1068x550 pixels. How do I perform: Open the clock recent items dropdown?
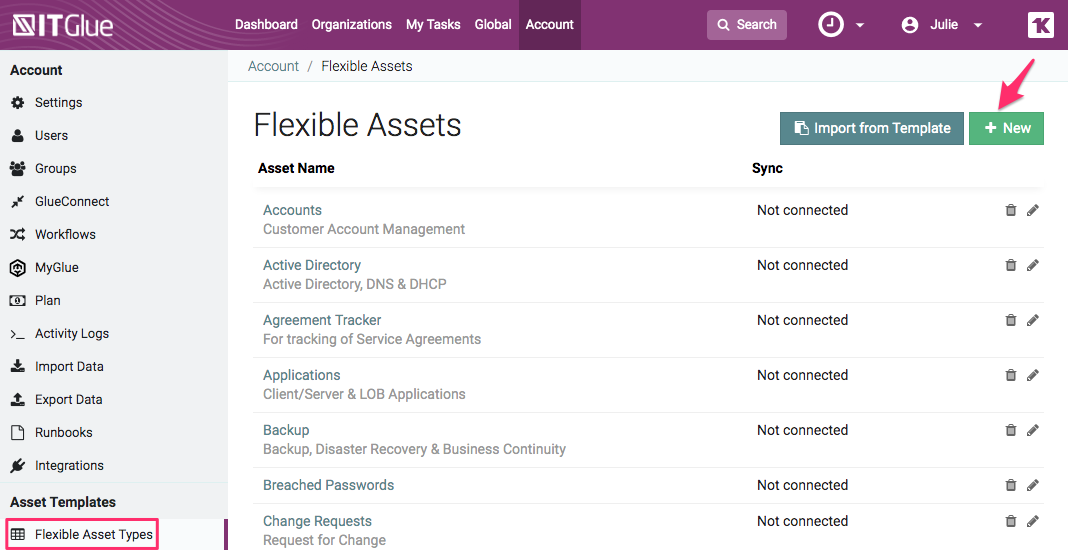840,25
